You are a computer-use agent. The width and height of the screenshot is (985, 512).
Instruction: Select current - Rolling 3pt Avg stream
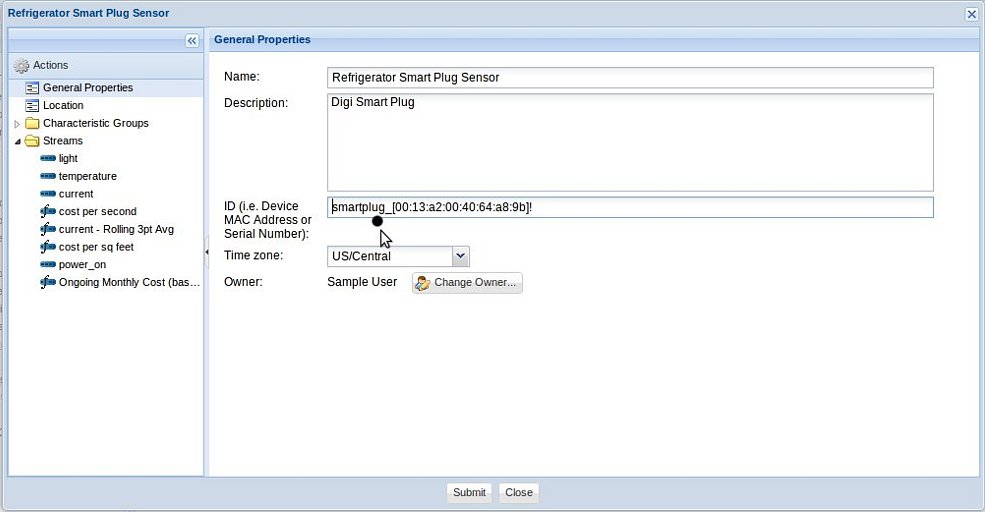coord(115,229)
